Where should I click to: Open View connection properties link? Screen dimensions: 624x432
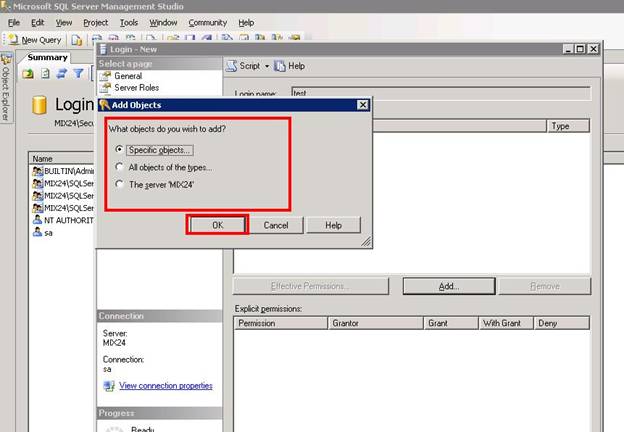pyautogui.click(x=165, y=386)
